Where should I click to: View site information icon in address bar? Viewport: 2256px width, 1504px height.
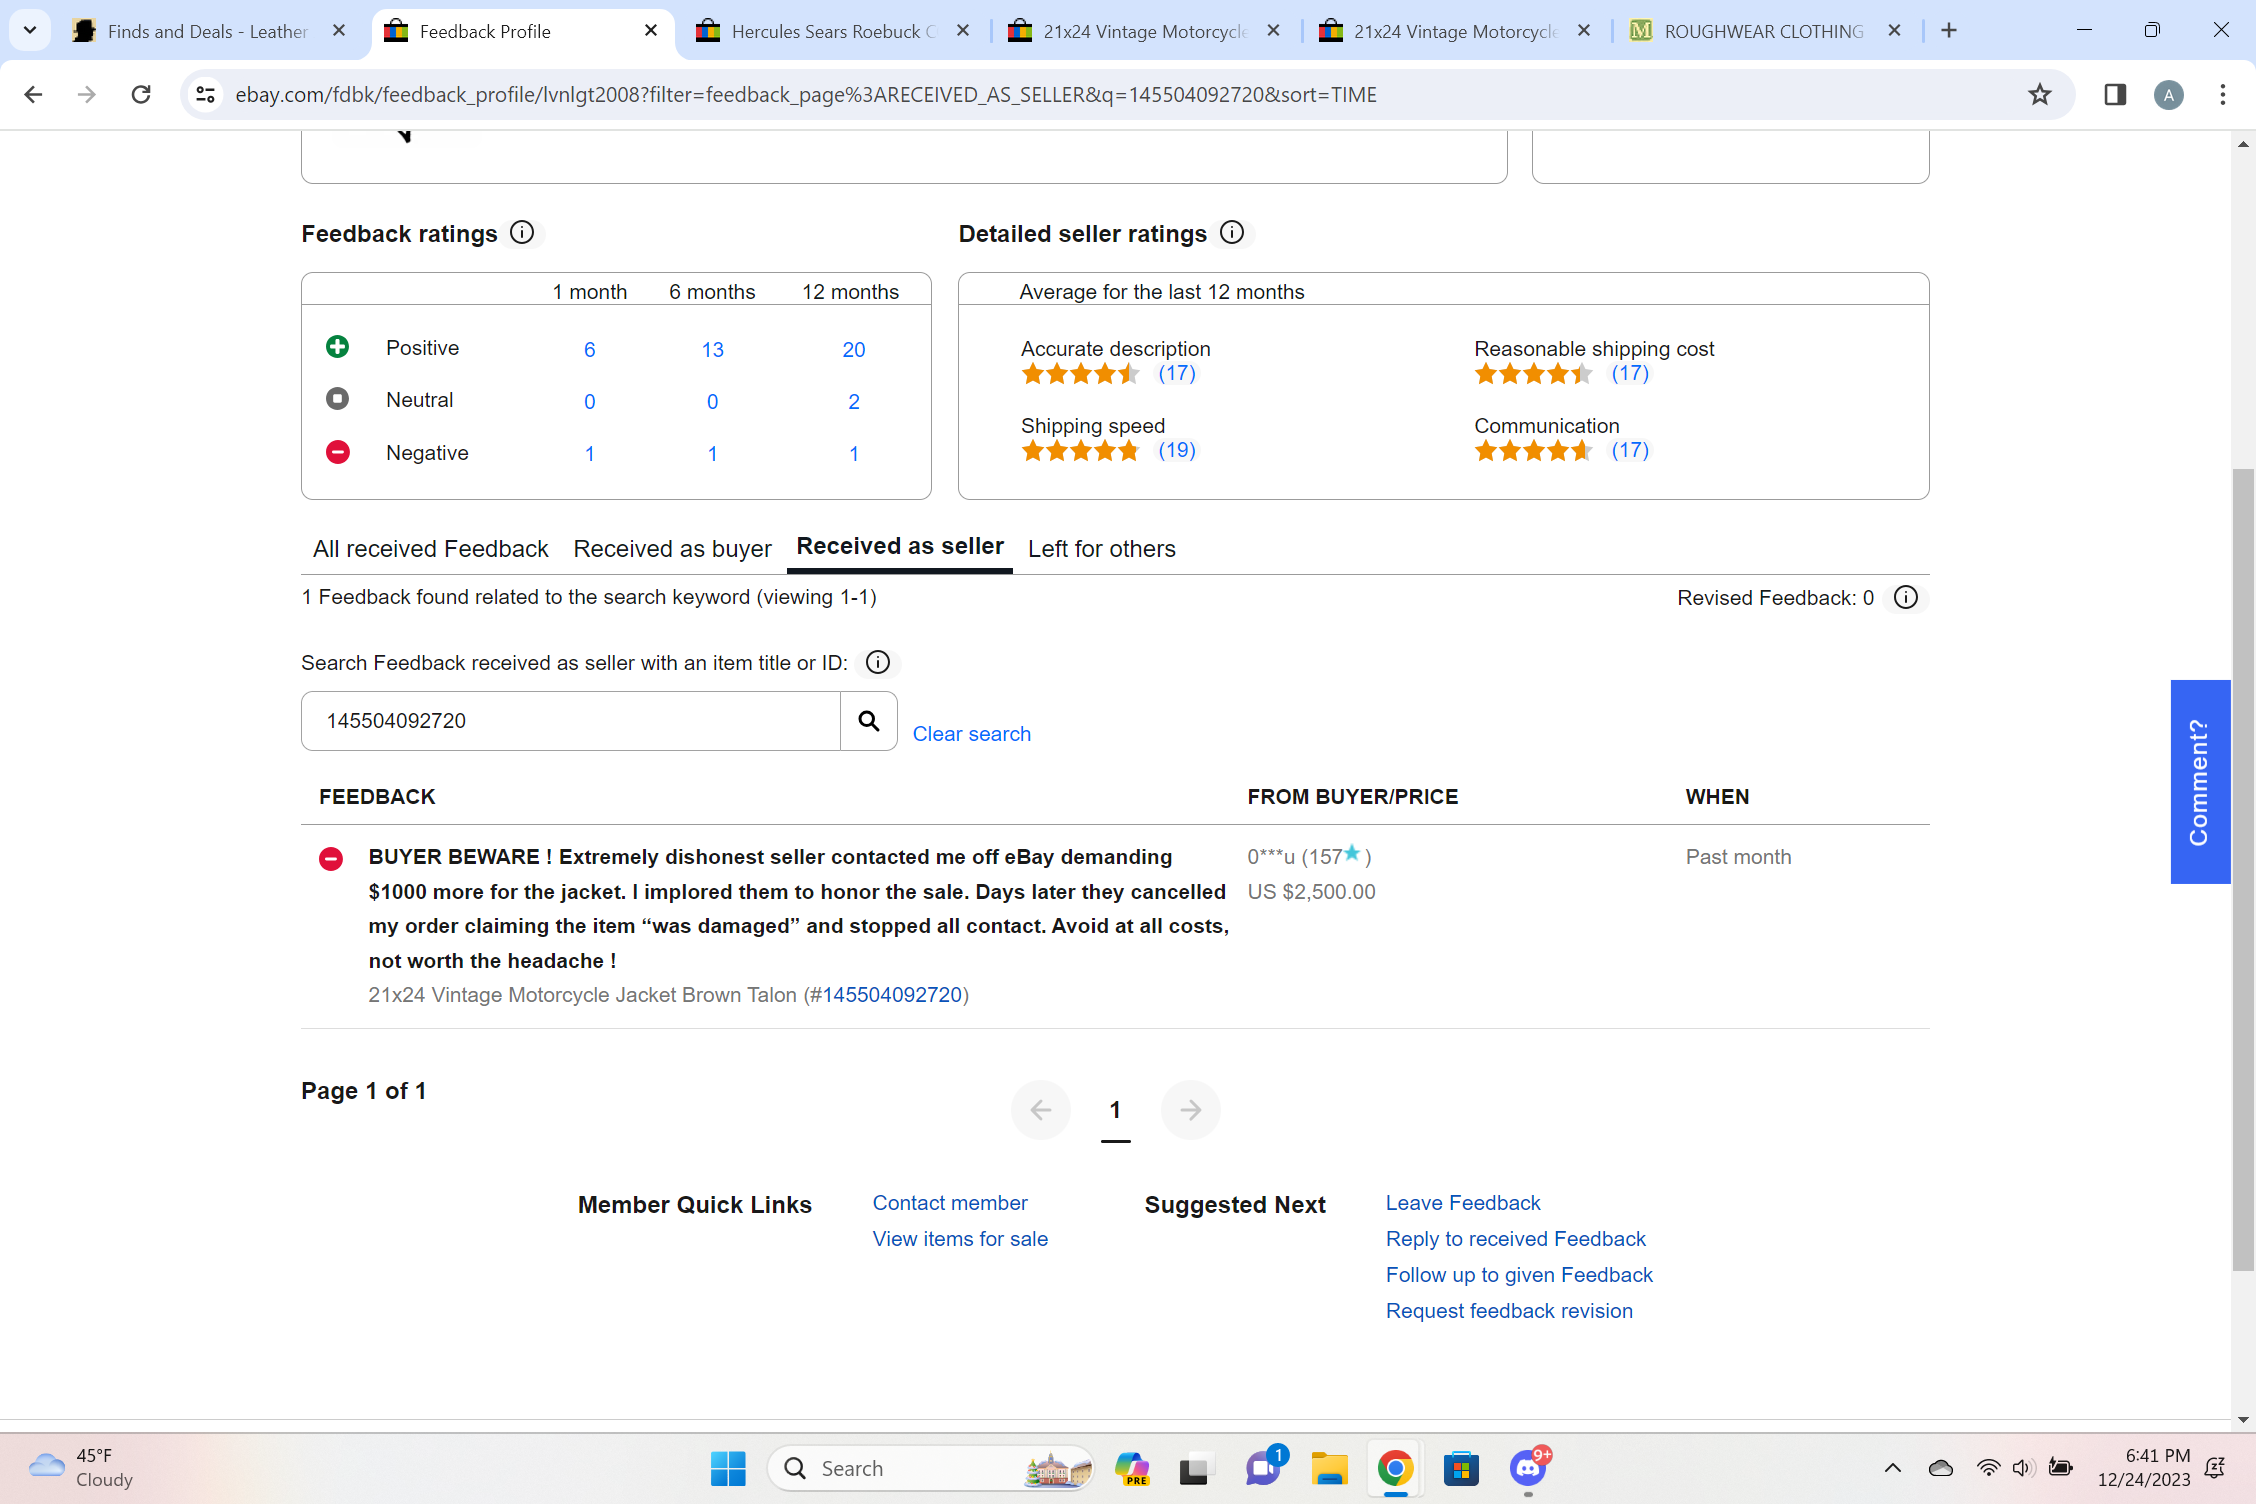click(x=205, y=95)
